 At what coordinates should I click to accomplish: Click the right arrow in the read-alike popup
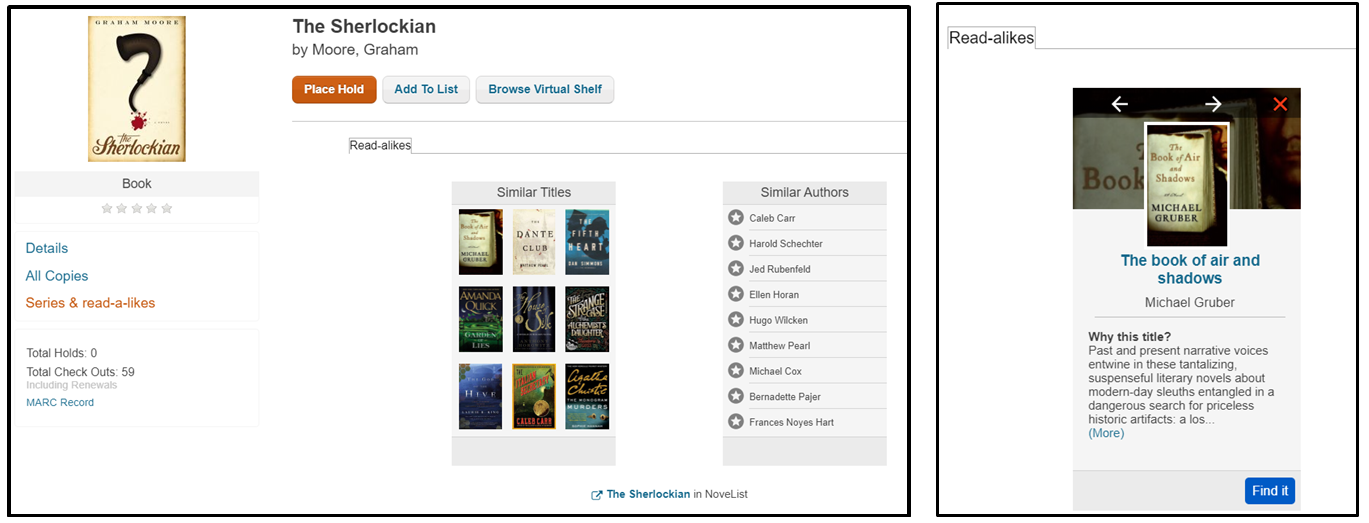(x=1213, y=104)
